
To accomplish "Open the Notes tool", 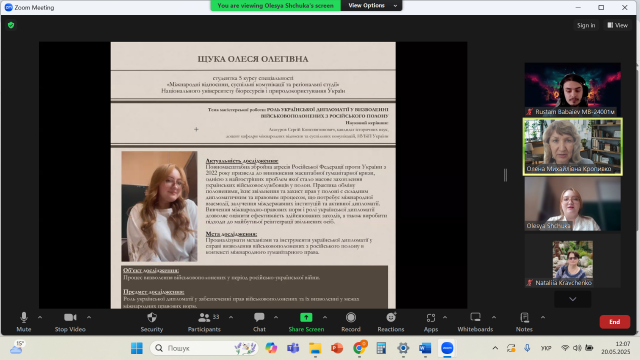I will (524, 322).
